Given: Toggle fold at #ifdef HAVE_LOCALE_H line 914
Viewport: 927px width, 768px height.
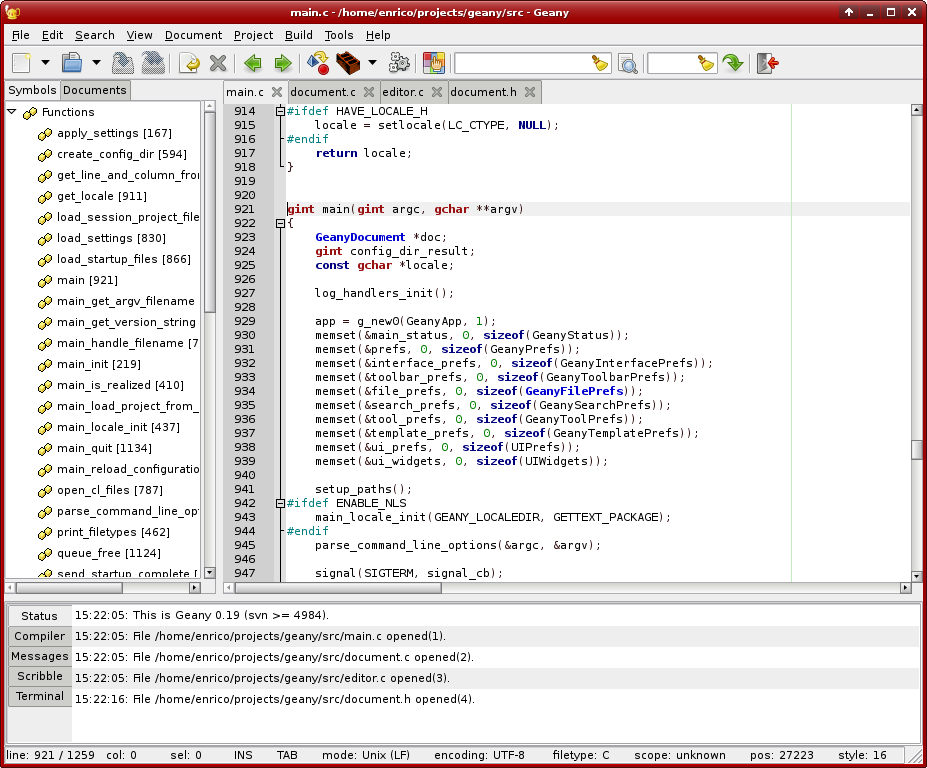Looking at the screenshot, I should click(x=281, y=111).
